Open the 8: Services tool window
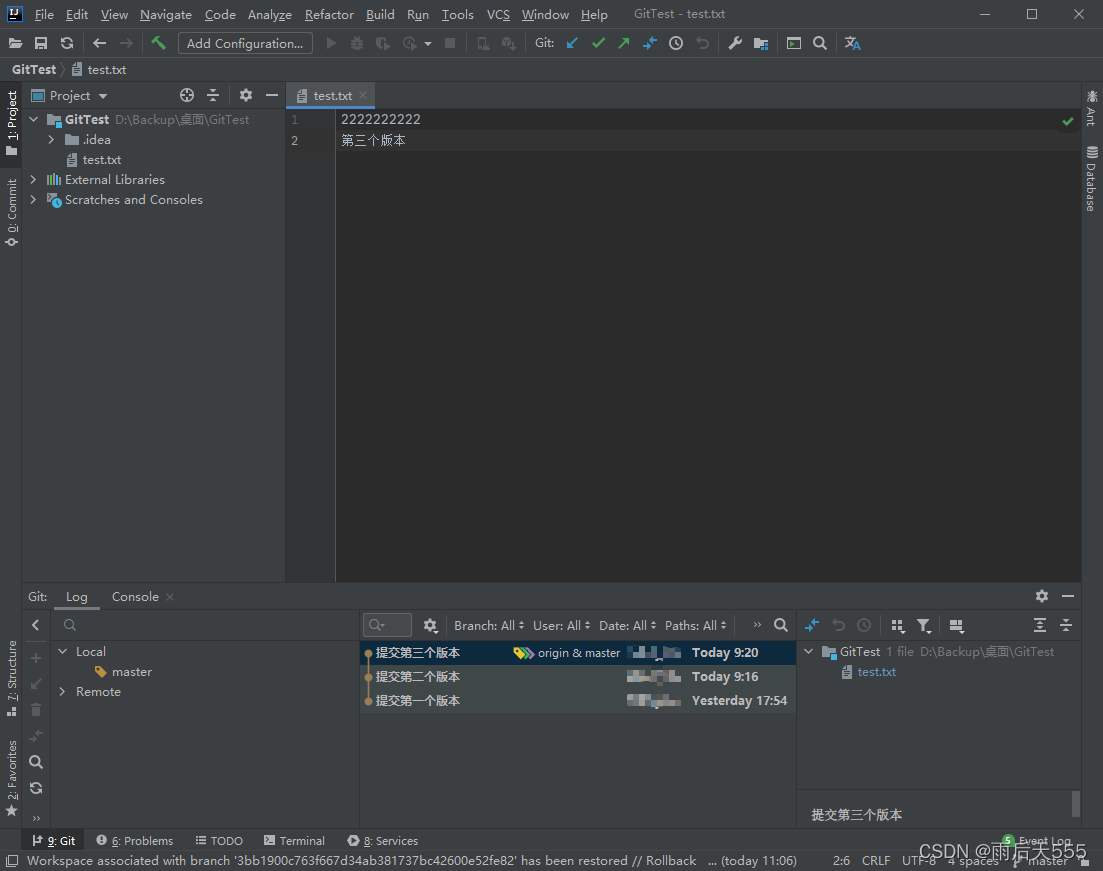Screen dimensions: 1103x871 383,841
